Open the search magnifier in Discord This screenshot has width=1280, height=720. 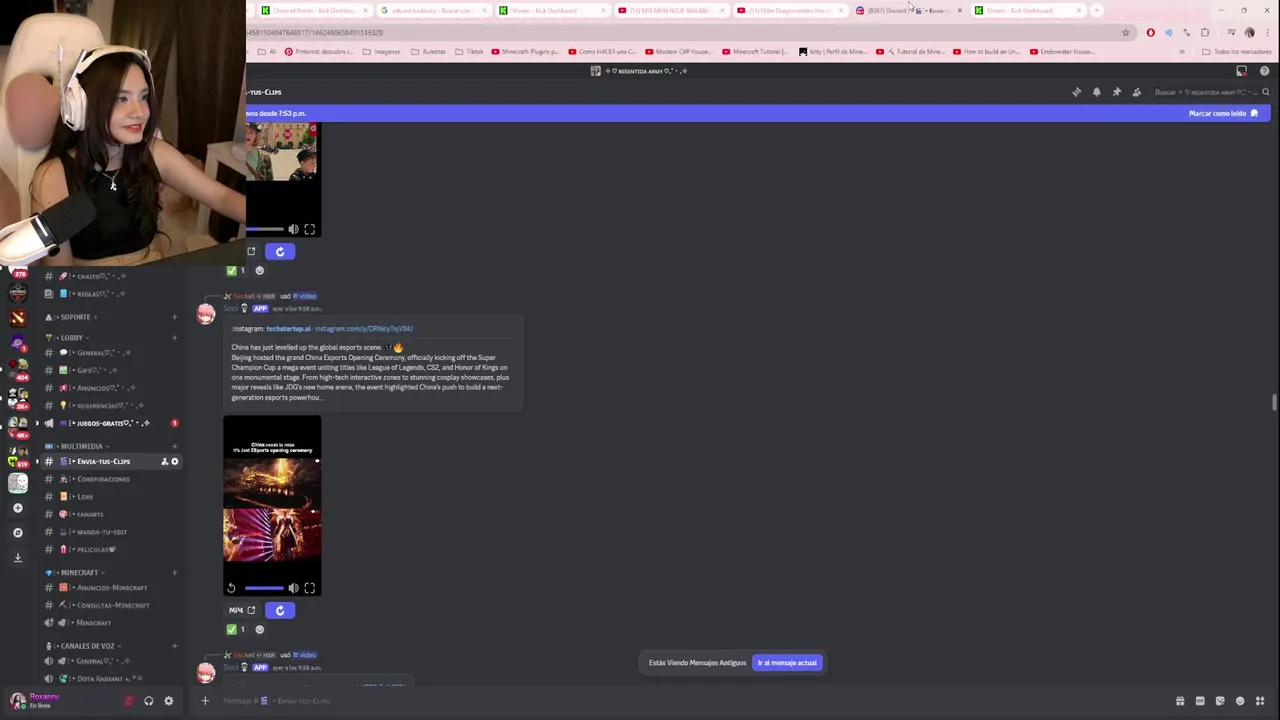coord(1265,92)
